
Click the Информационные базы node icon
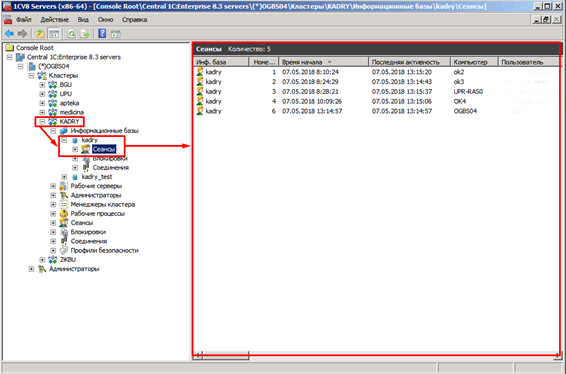click(64, 131)
